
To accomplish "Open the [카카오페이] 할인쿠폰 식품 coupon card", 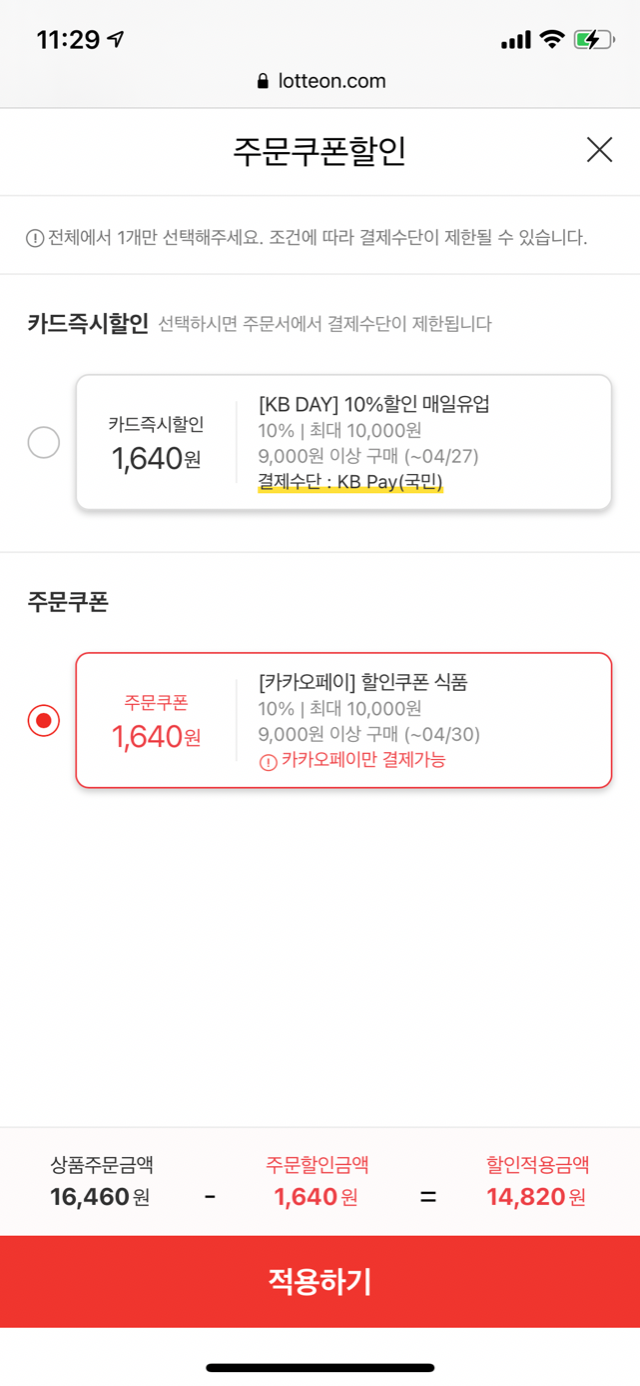I will click(344, 720).
